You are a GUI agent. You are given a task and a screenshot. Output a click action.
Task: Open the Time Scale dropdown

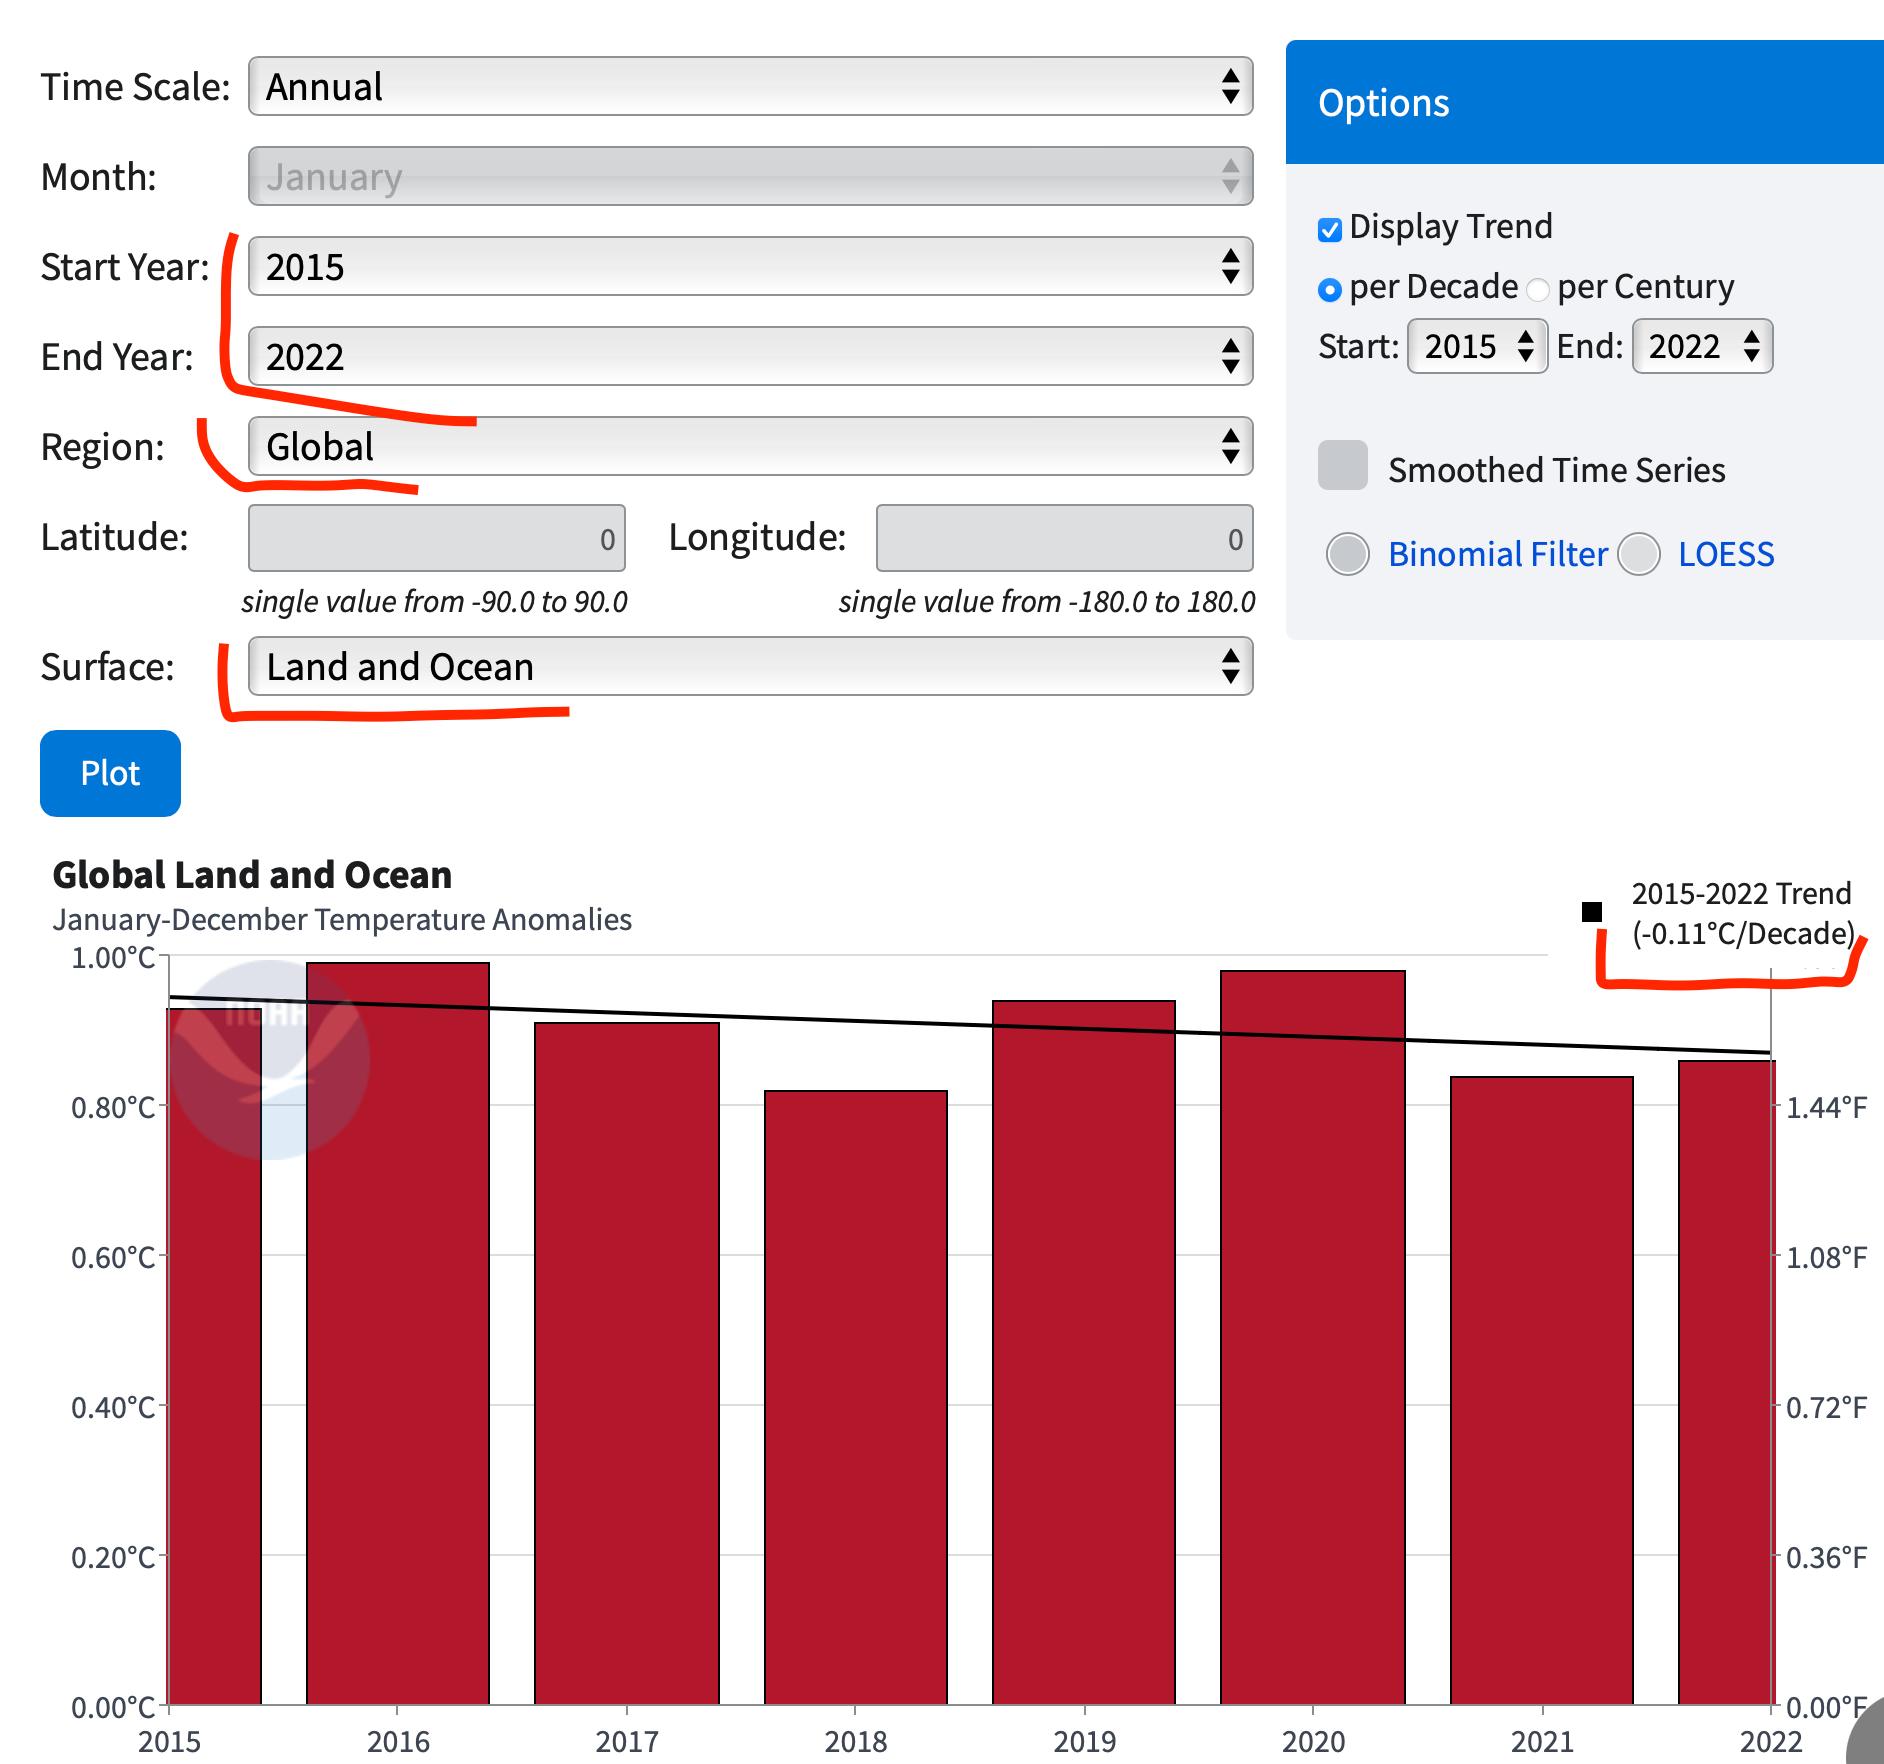point(750,87)
